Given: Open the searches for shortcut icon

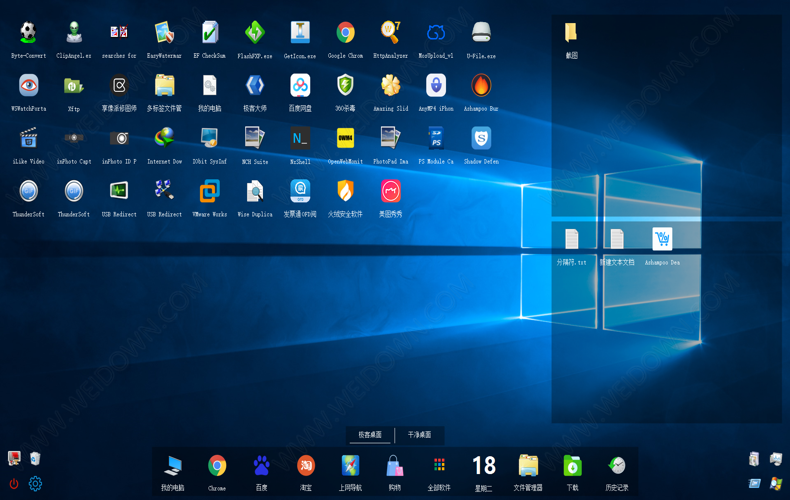Looking at the screenshot, I should 119,32.
